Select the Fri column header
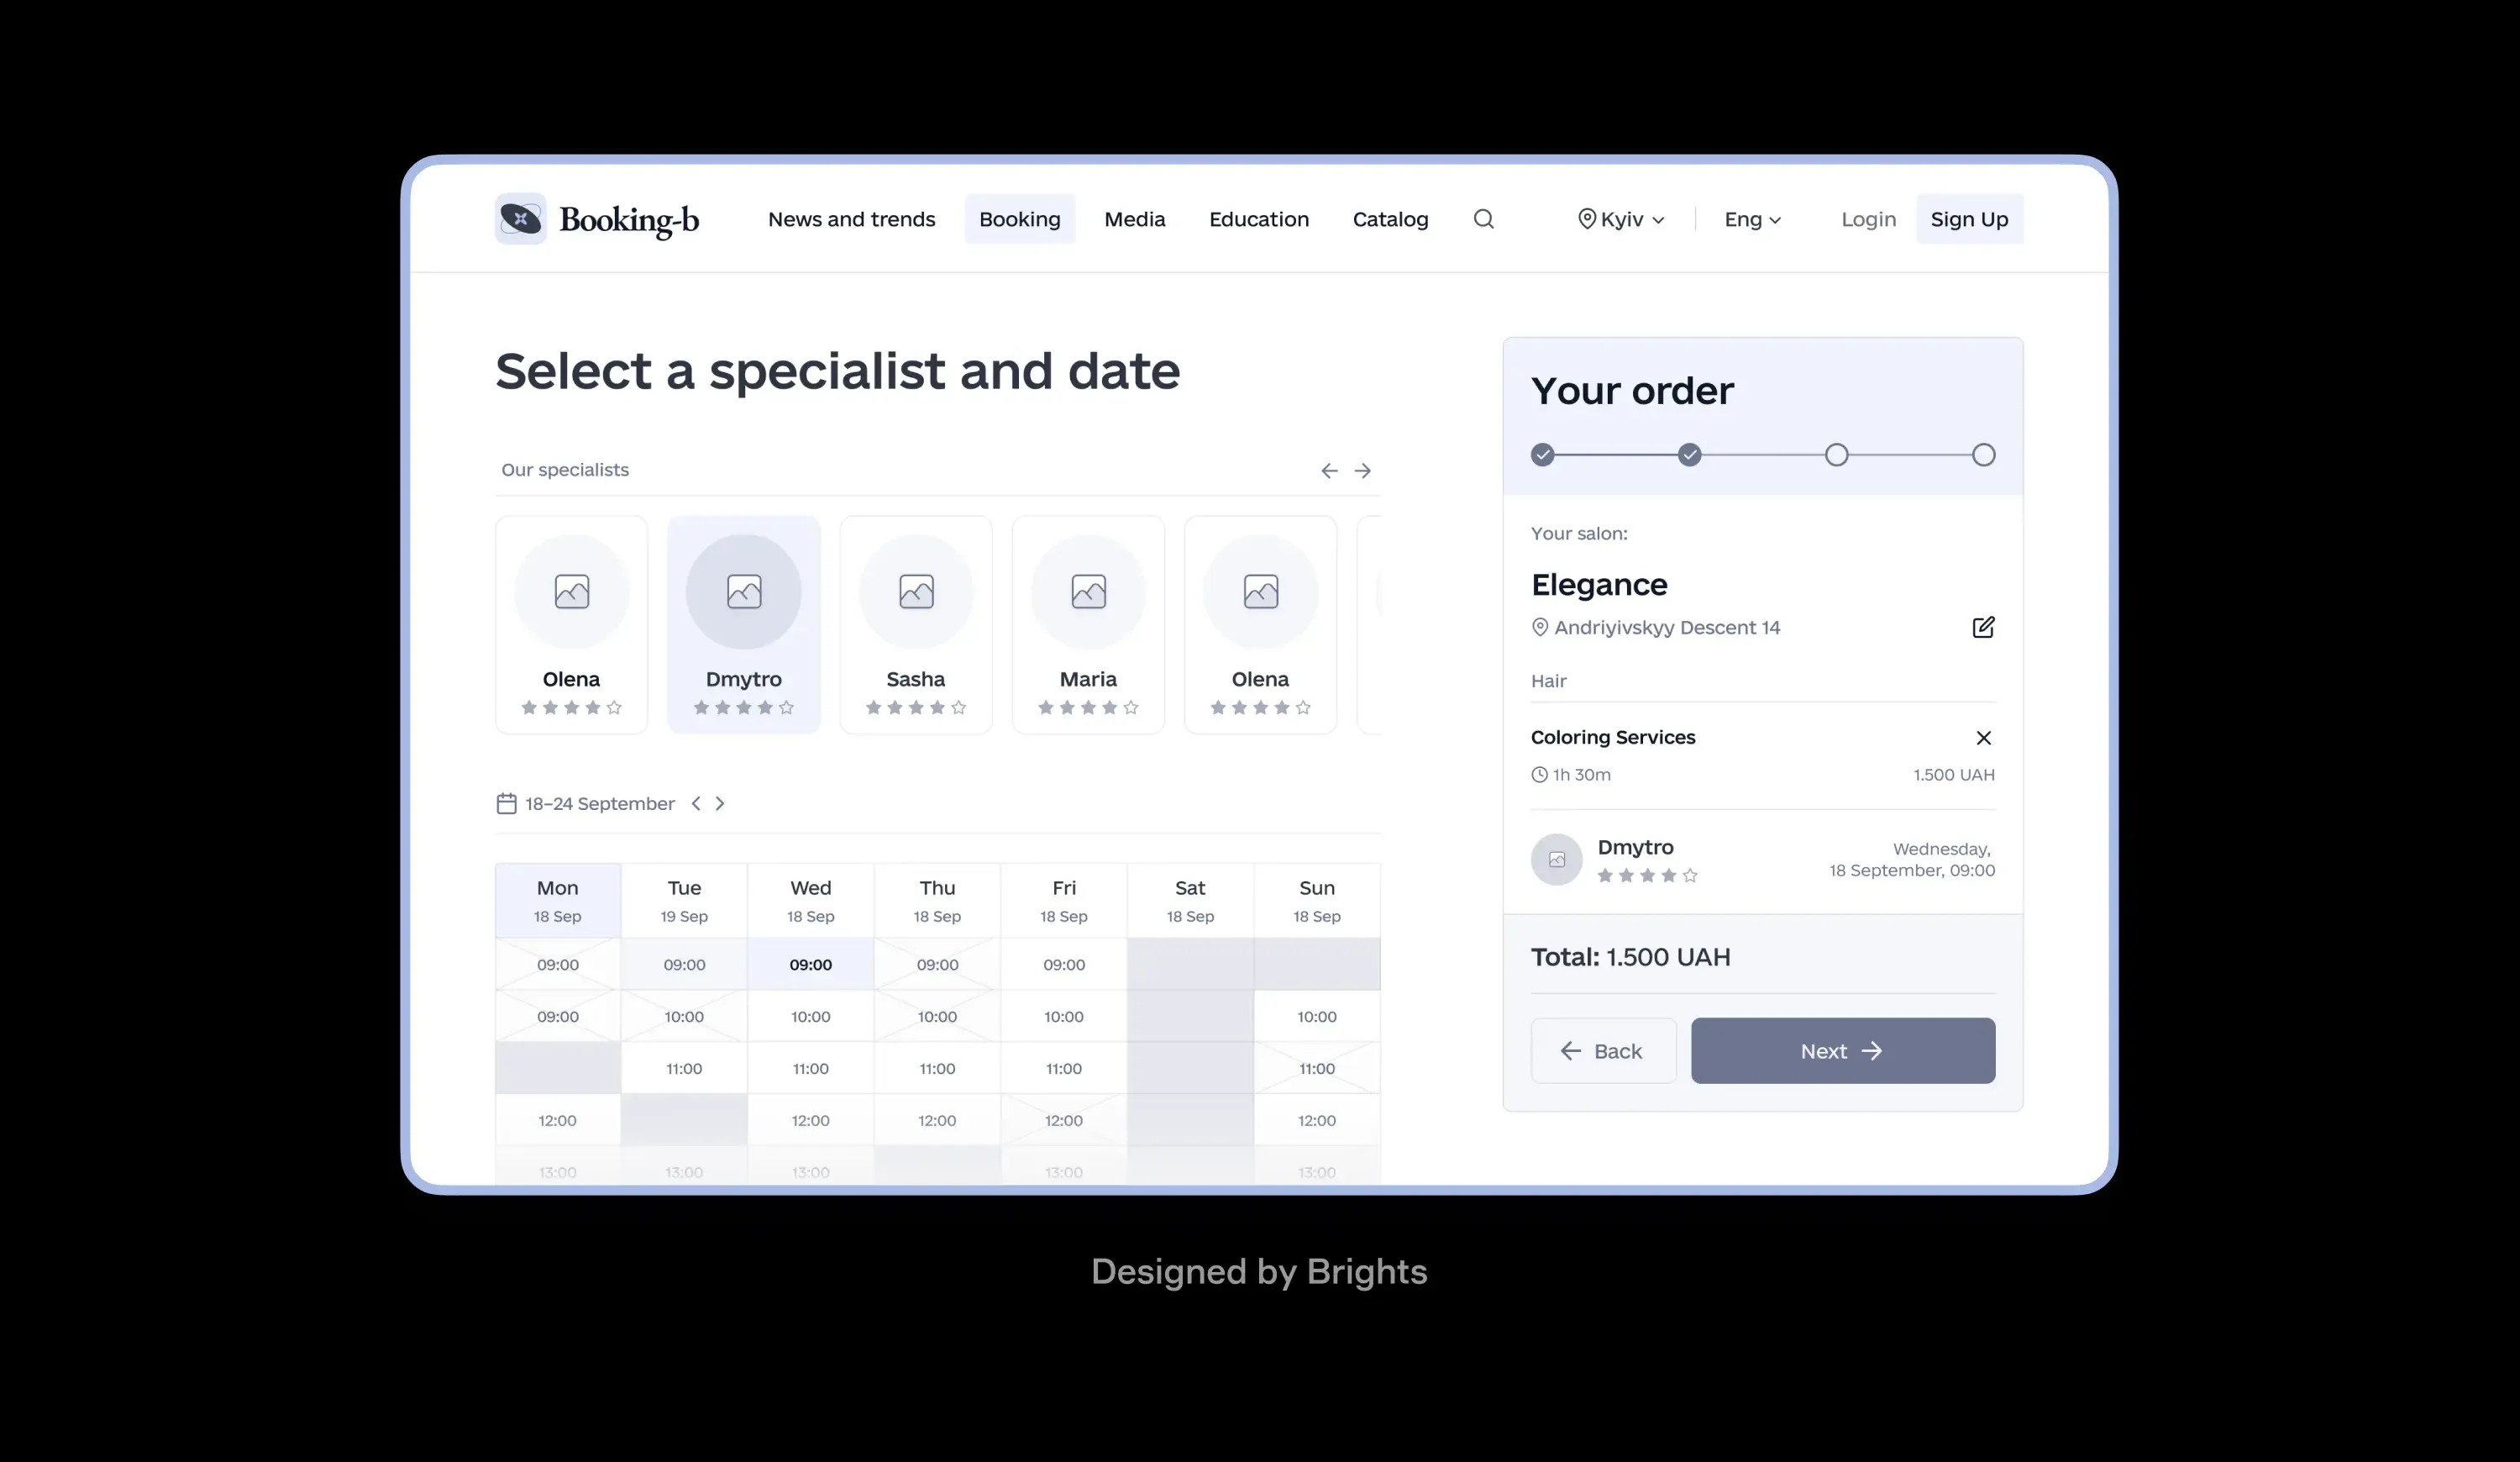 pos(1064,901)
